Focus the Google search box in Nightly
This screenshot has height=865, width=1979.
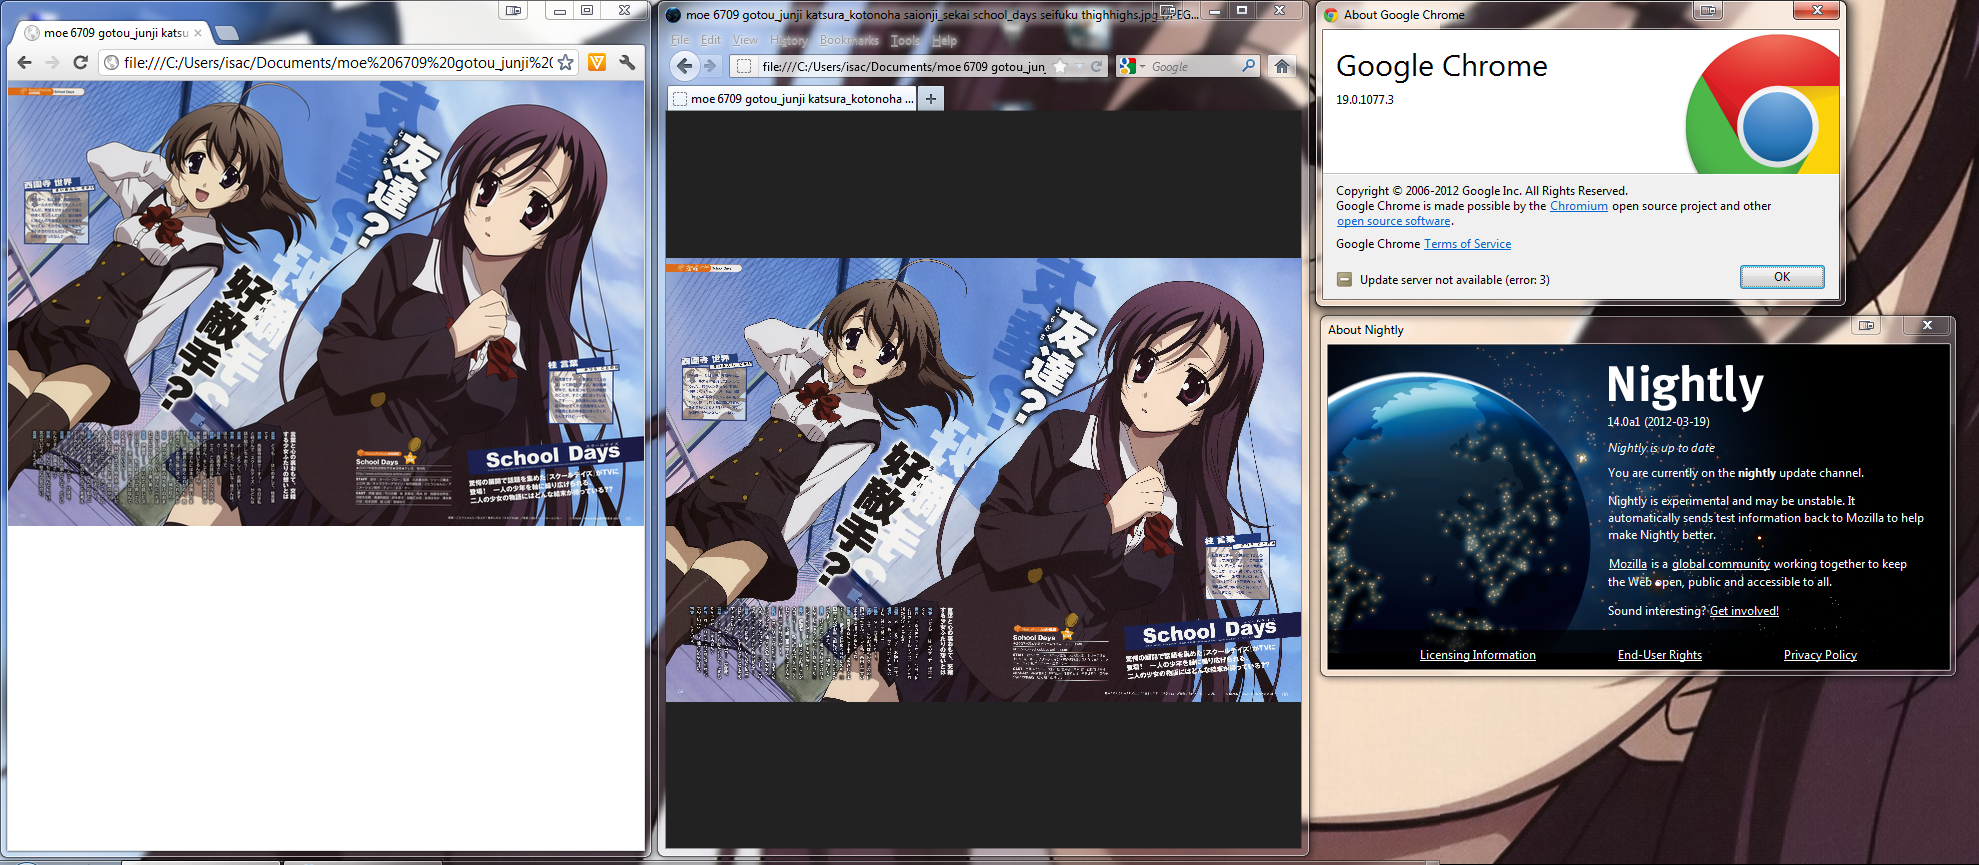[1194, 66]
